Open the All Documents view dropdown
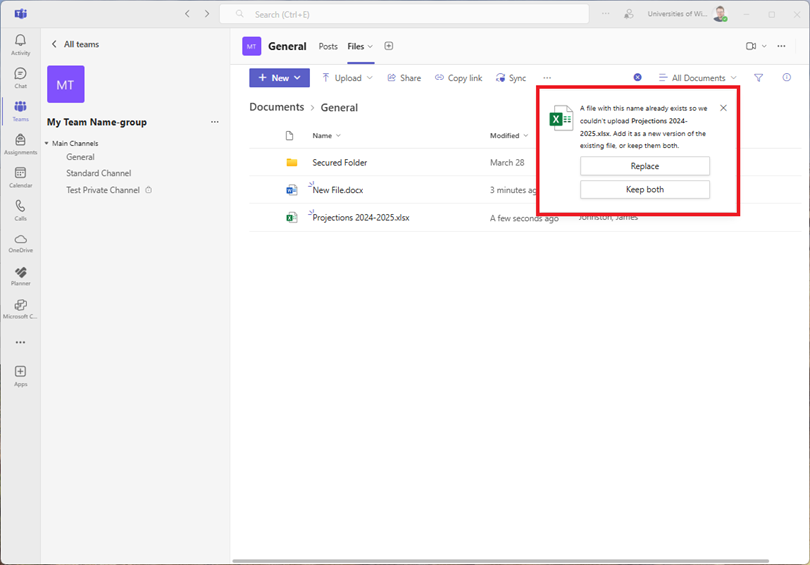Screen dimensions: 810x565 [698, 78]
